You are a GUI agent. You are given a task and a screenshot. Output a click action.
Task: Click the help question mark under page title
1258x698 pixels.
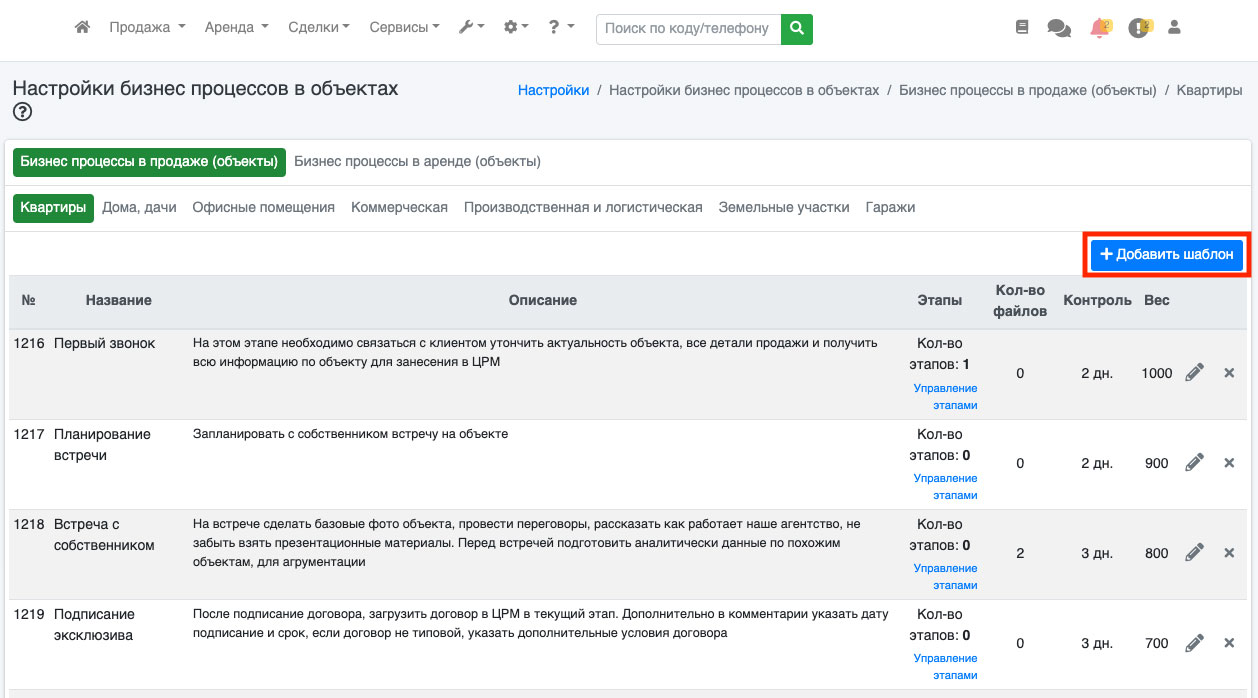22,112
